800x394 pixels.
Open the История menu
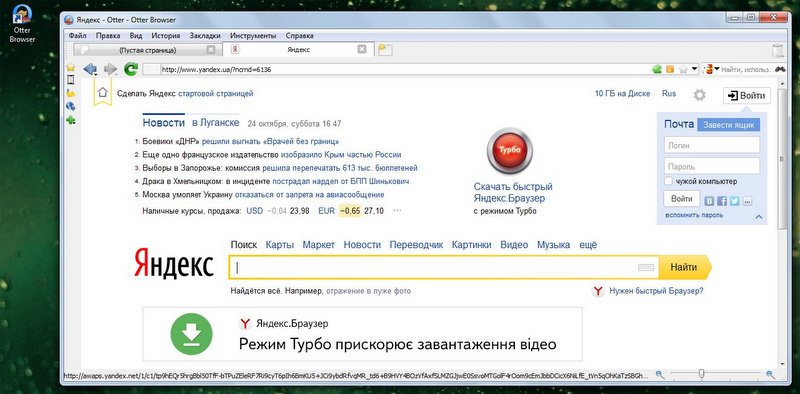tap(166, 36)
